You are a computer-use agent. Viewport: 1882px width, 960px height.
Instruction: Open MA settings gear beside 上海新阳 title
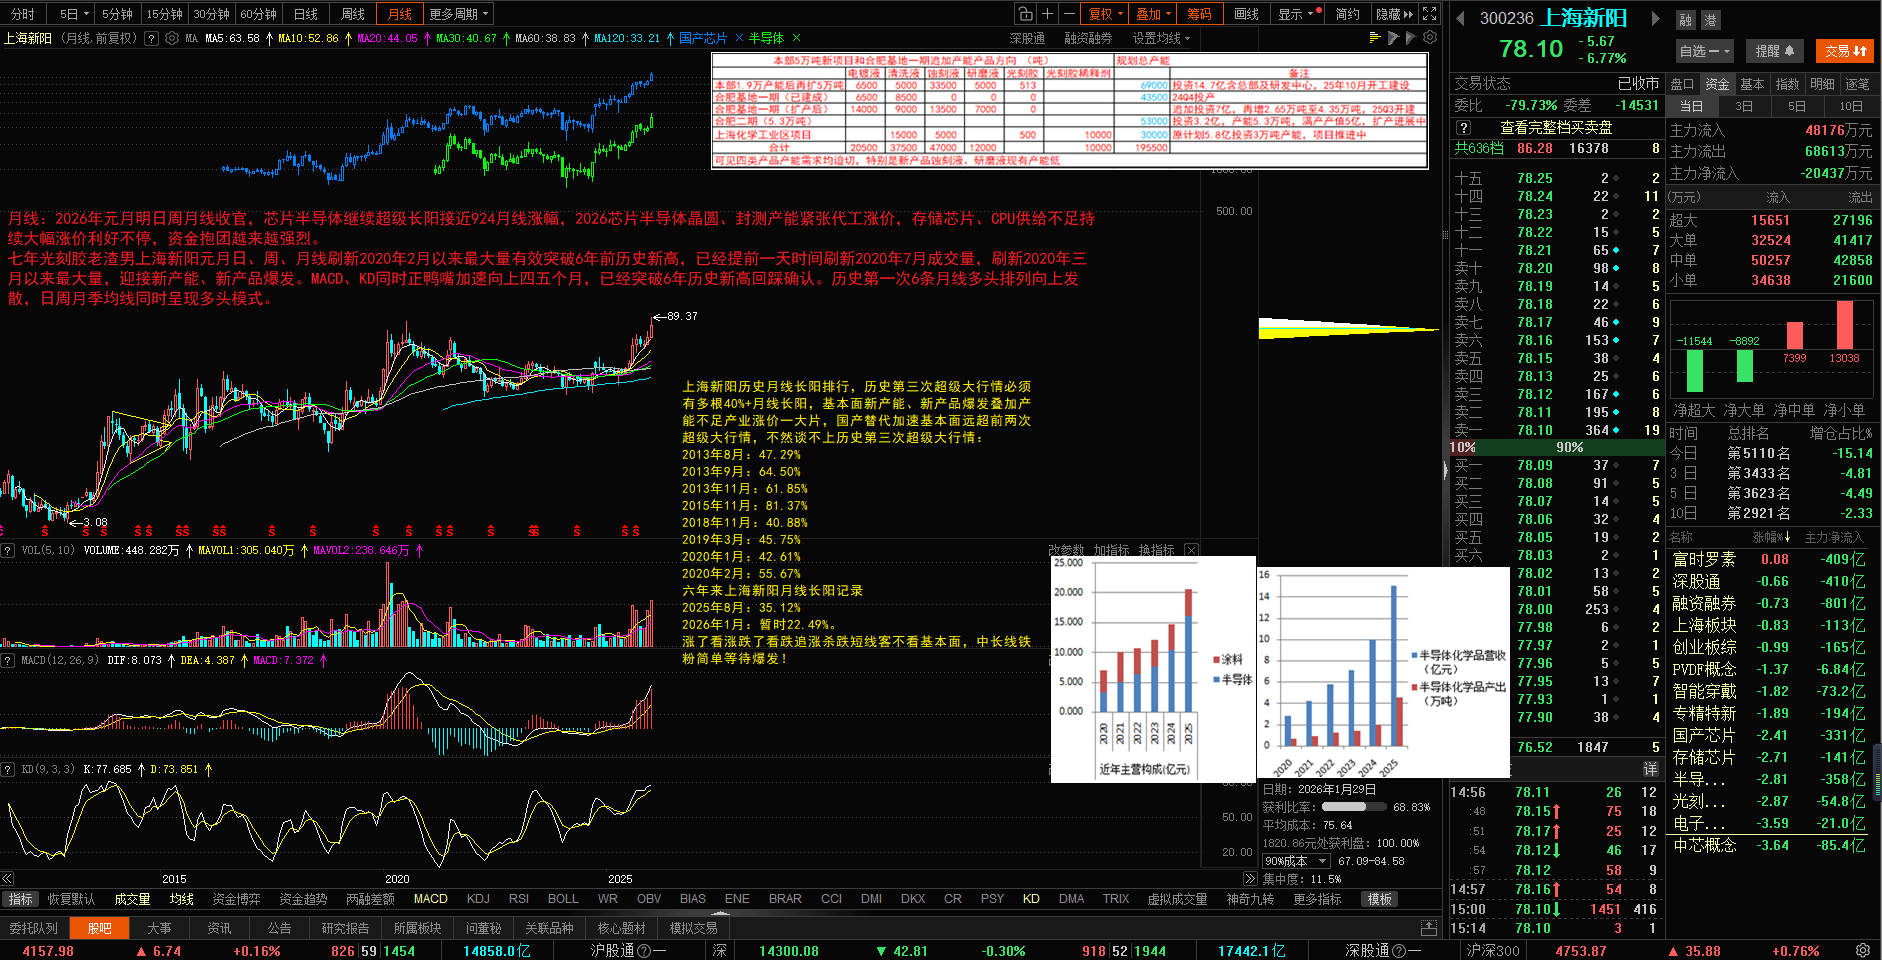(x=172, y=38)
